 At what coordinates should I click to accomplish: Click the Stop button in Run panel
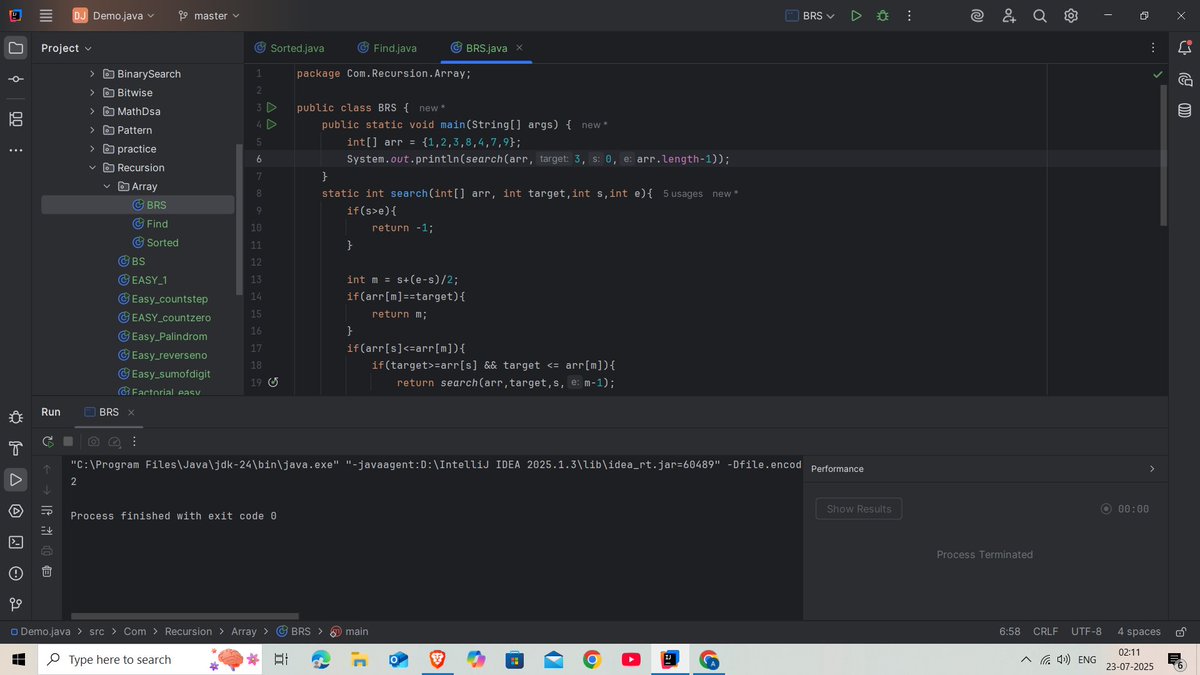point(68,441)
